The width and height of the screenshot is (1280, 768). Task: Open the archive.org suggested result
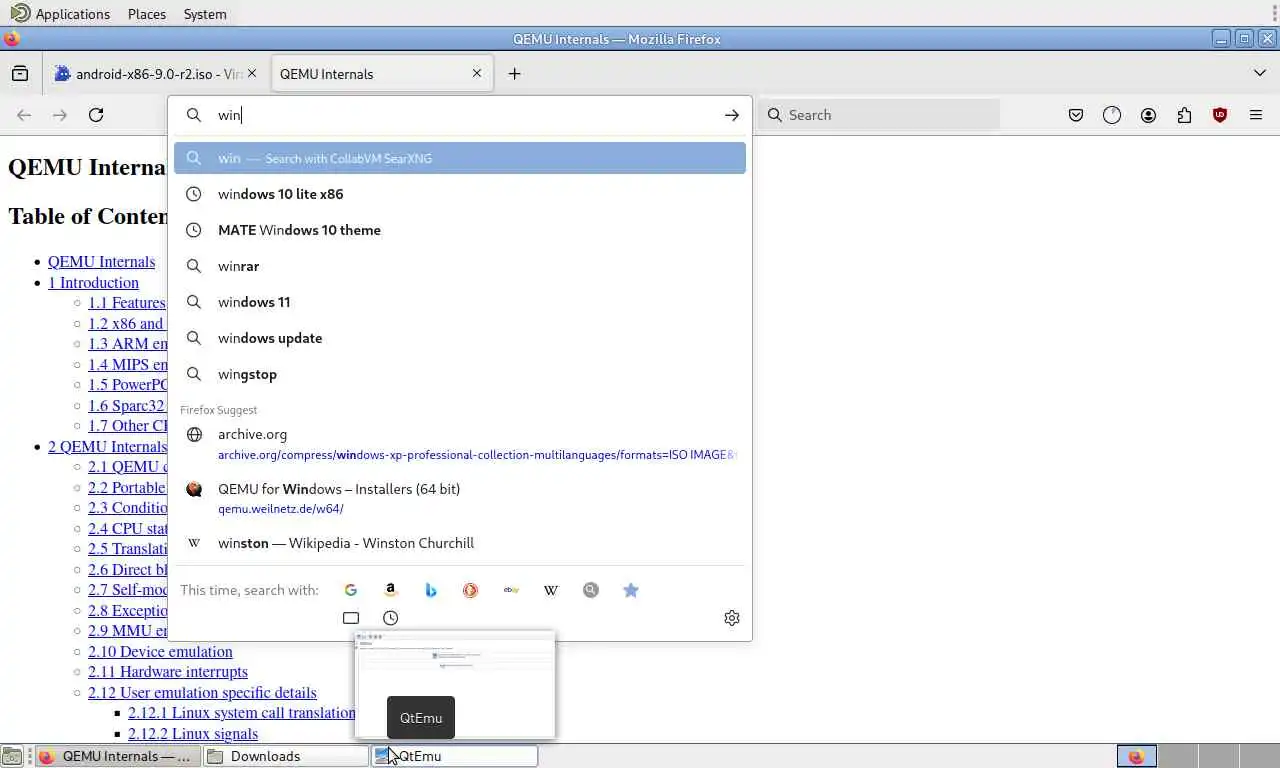coord(460,444)
